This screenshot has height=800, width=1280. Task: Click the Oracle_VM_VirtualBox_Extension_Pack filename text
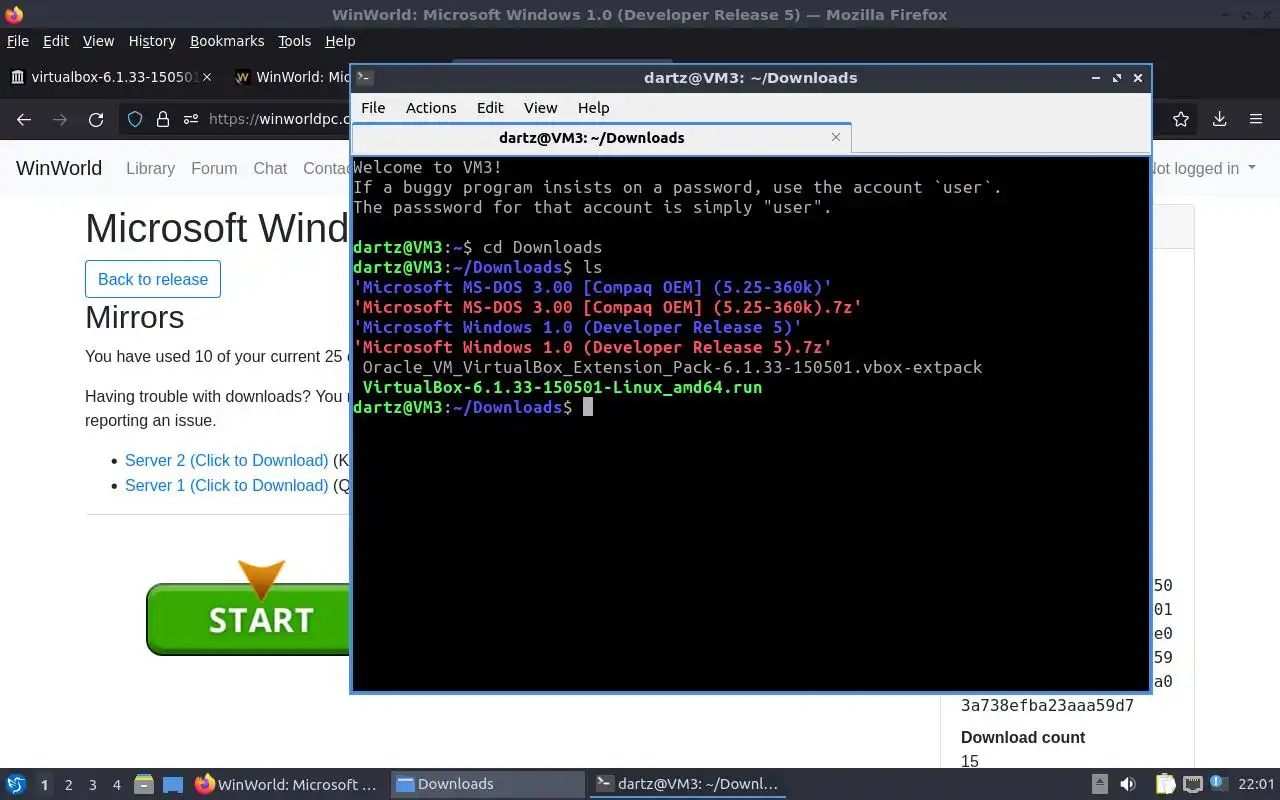[672, 367]
